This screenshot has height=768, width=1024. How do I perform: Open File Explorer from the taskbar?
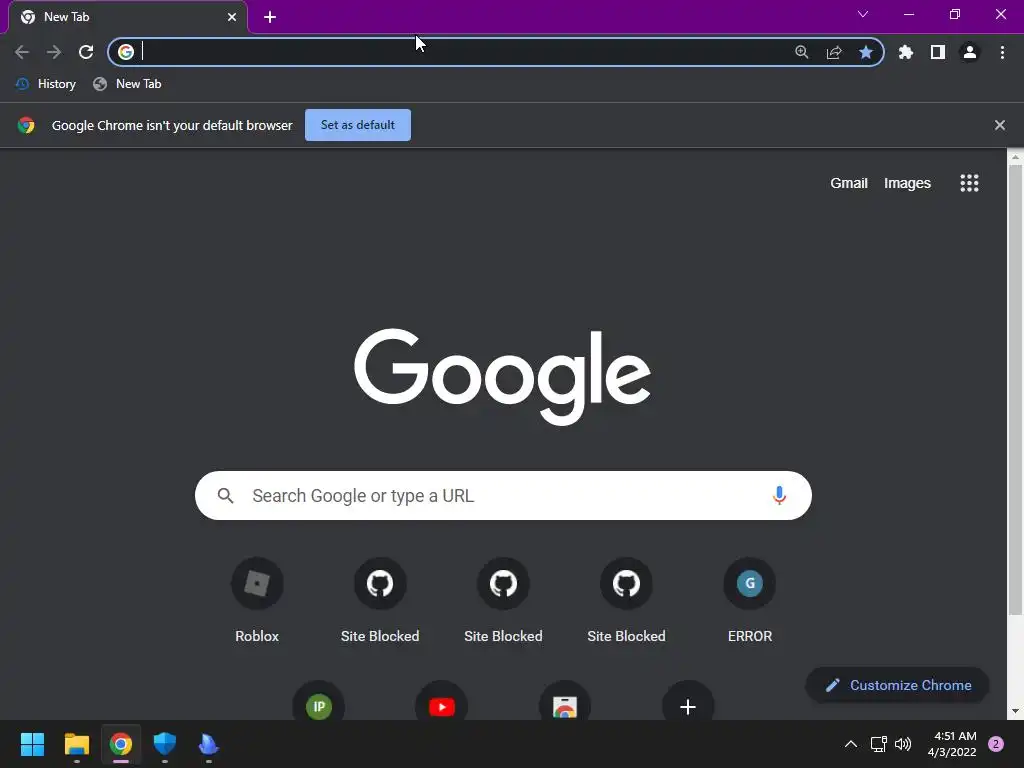point(76,744)
